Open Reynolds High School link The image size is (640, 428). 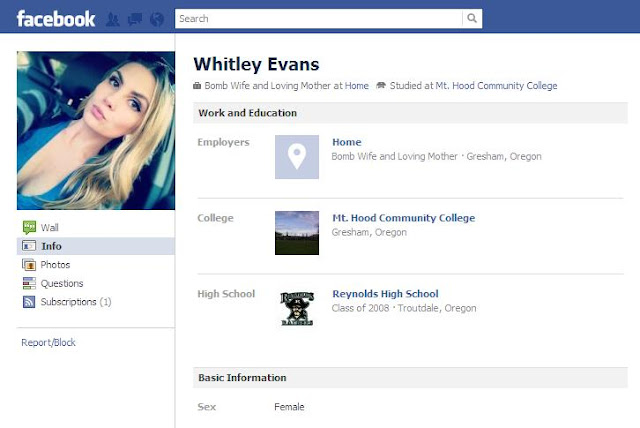coord(385,294)
